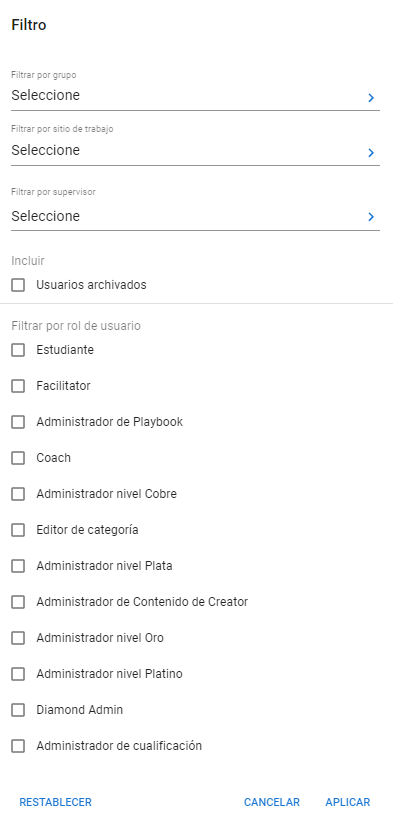Check the Estudiante role checkbox
The height and width of the screenshot is (832, 393).
(x=18, y=350)
